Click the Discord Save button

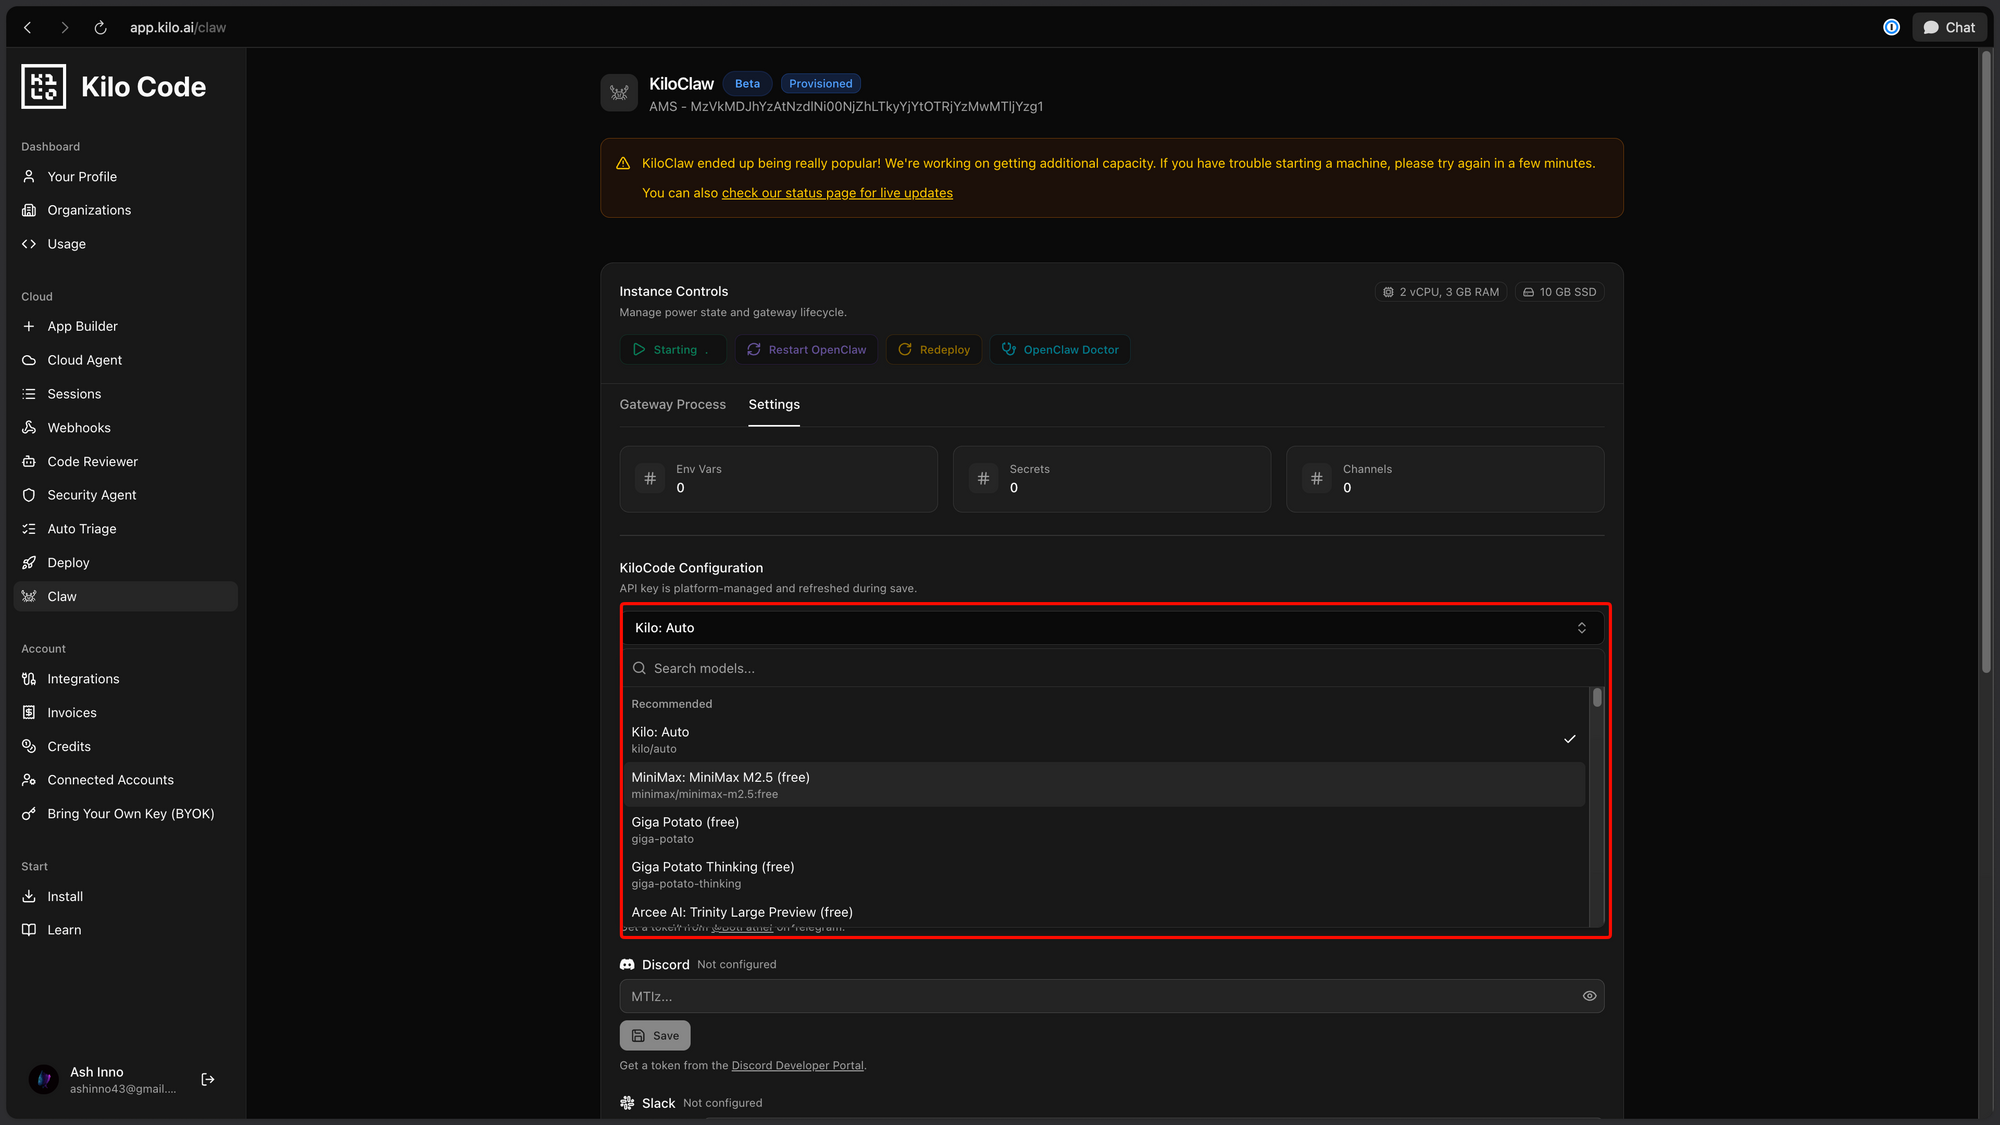tap(655, 1036)
